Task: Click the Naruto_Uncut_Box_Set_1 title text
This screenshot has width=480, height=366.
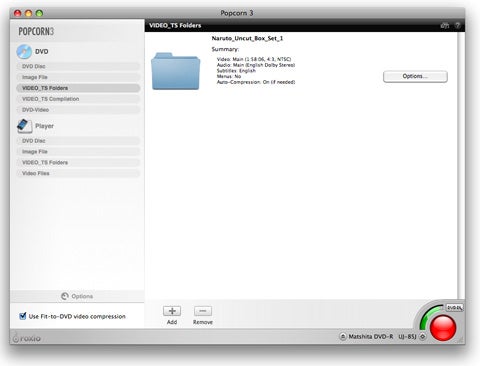Action: tap(247, 38)
